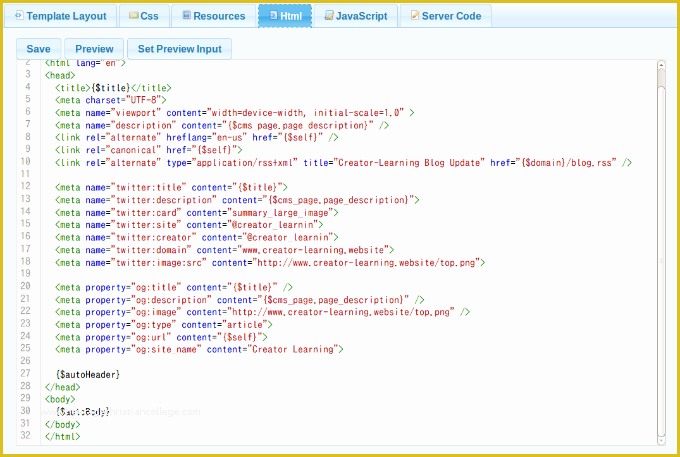680x457 pixels.
Task: Place cursor on the {$autoHeader} line
Action: (x=88, y=374)
